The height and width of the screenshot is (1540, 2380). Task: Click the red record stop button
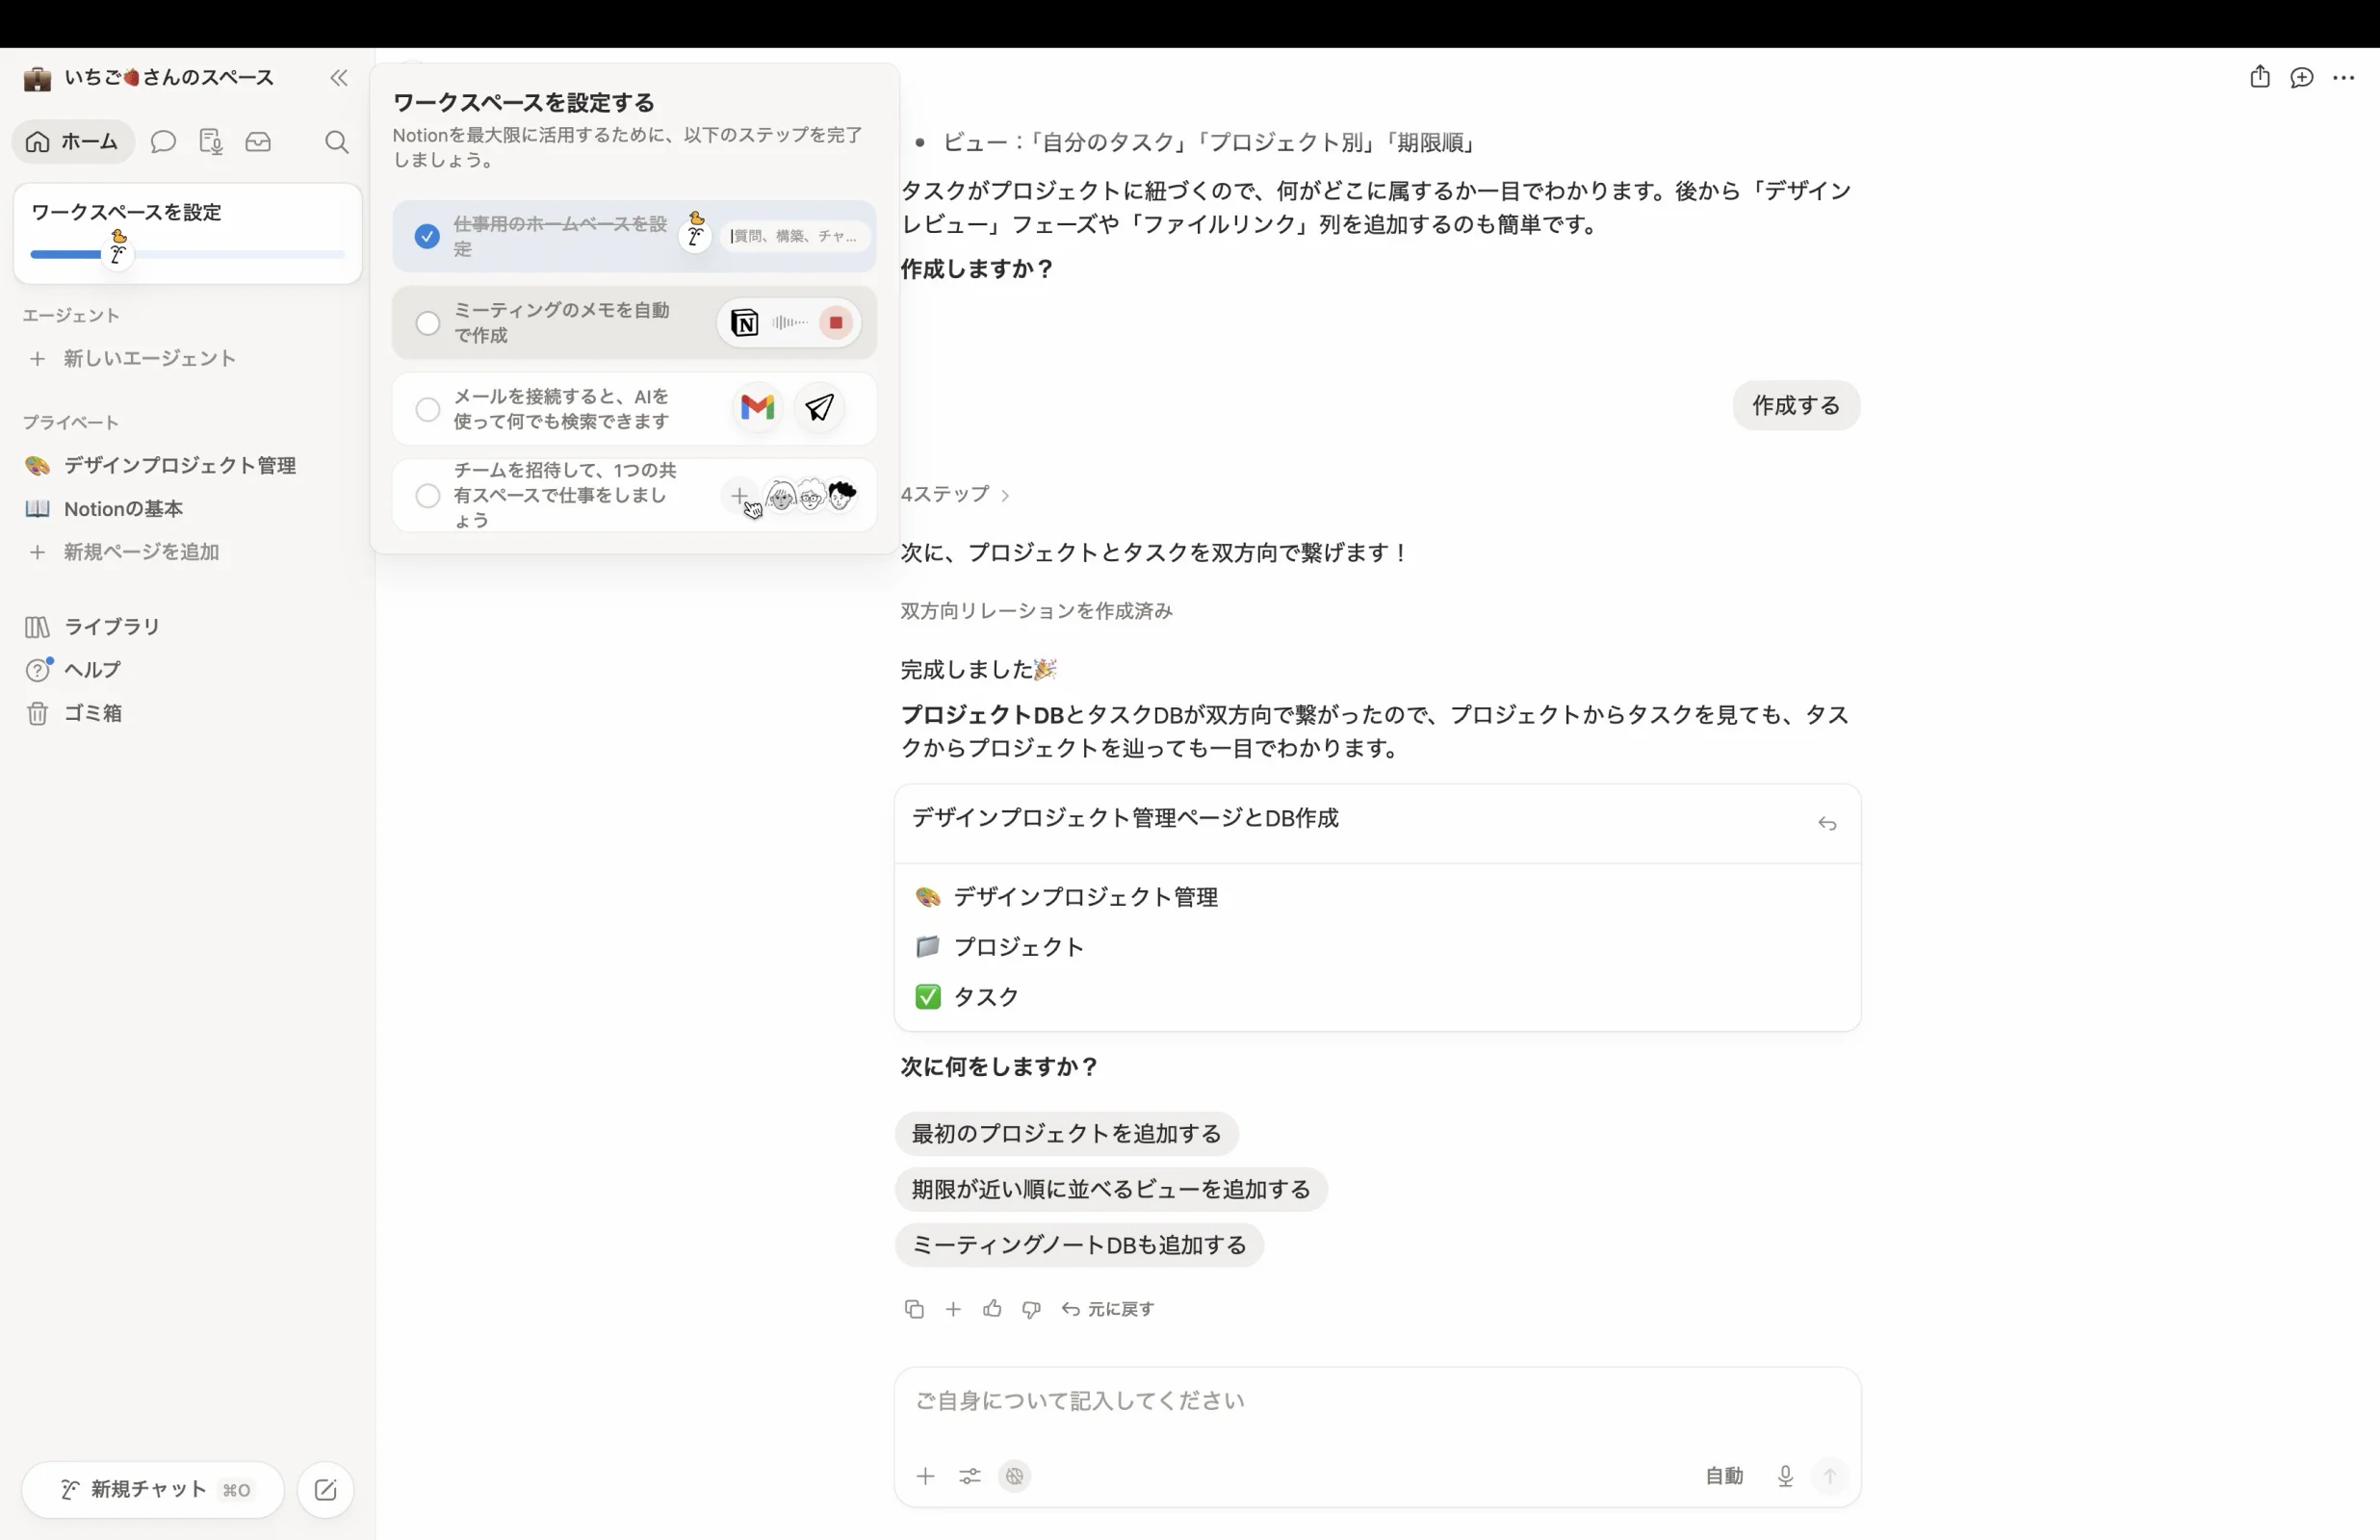click(x=836, y=323)
